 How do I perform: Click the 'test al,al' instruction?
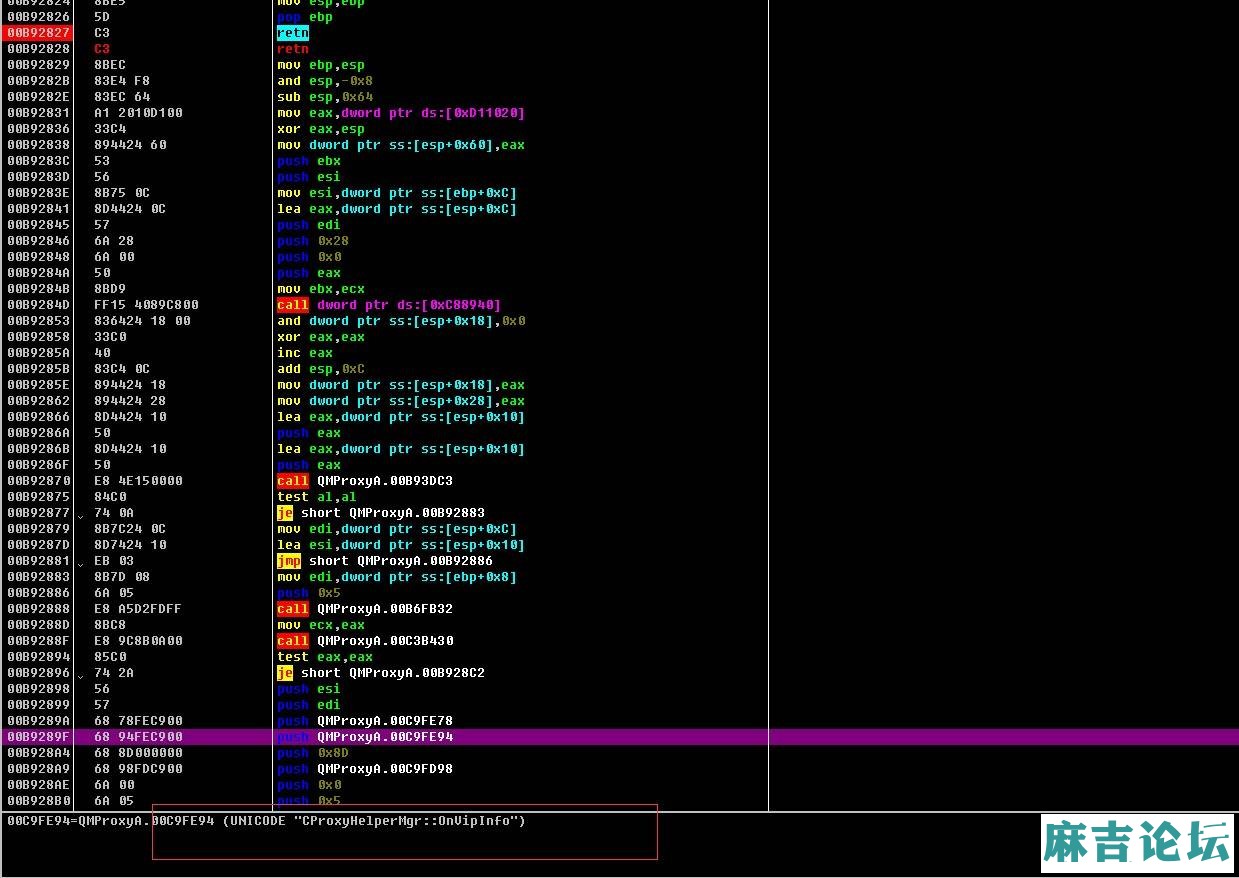[317, 497]
